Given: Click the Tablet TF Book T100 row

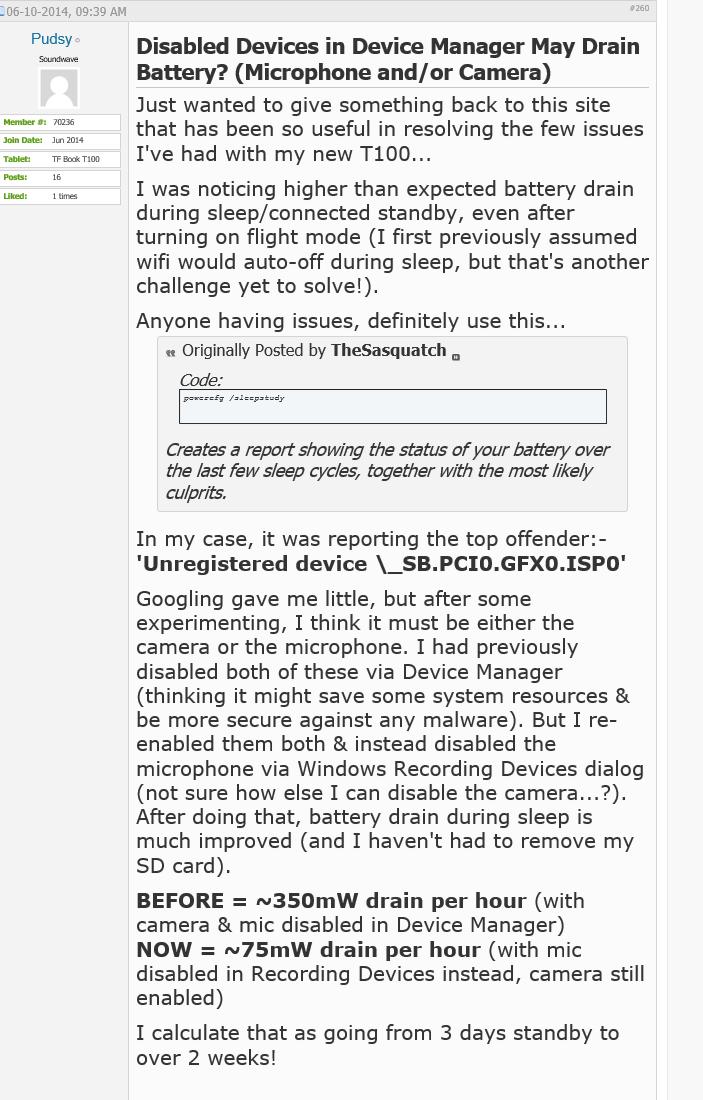Looking at the screenshot, I should 60,159.
